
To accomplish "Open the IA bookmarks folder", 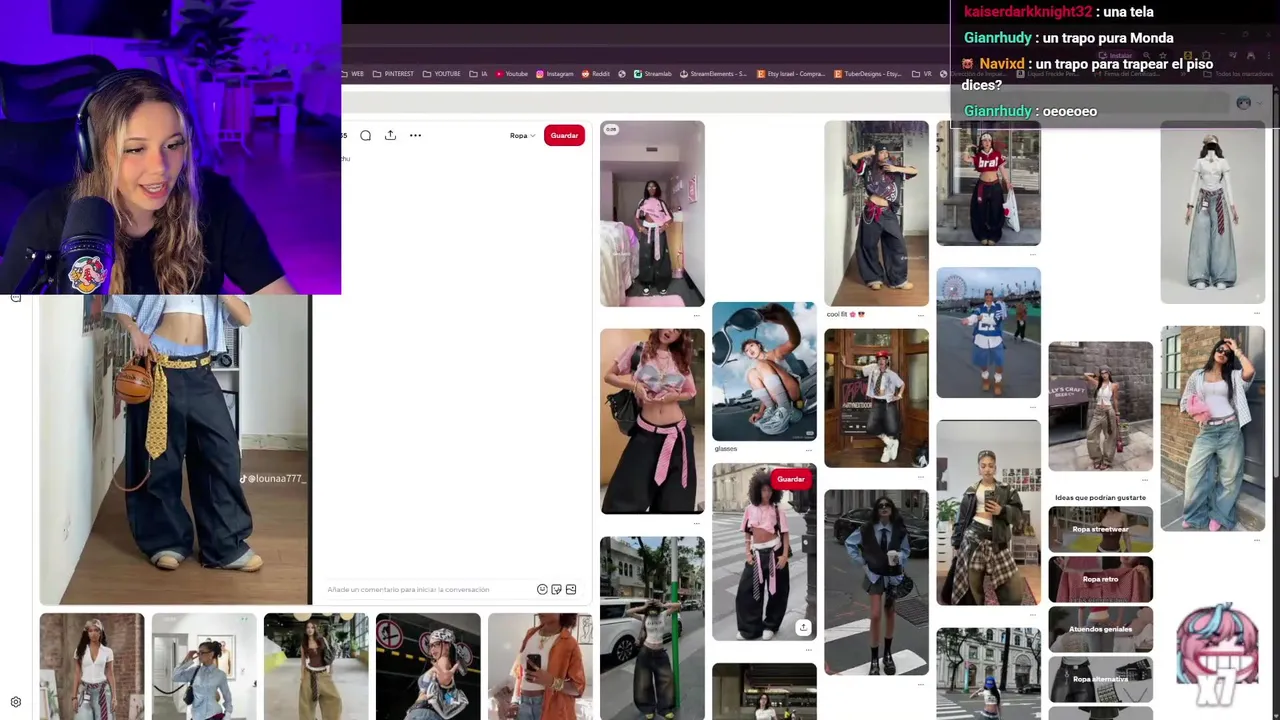I will [478, 74].
